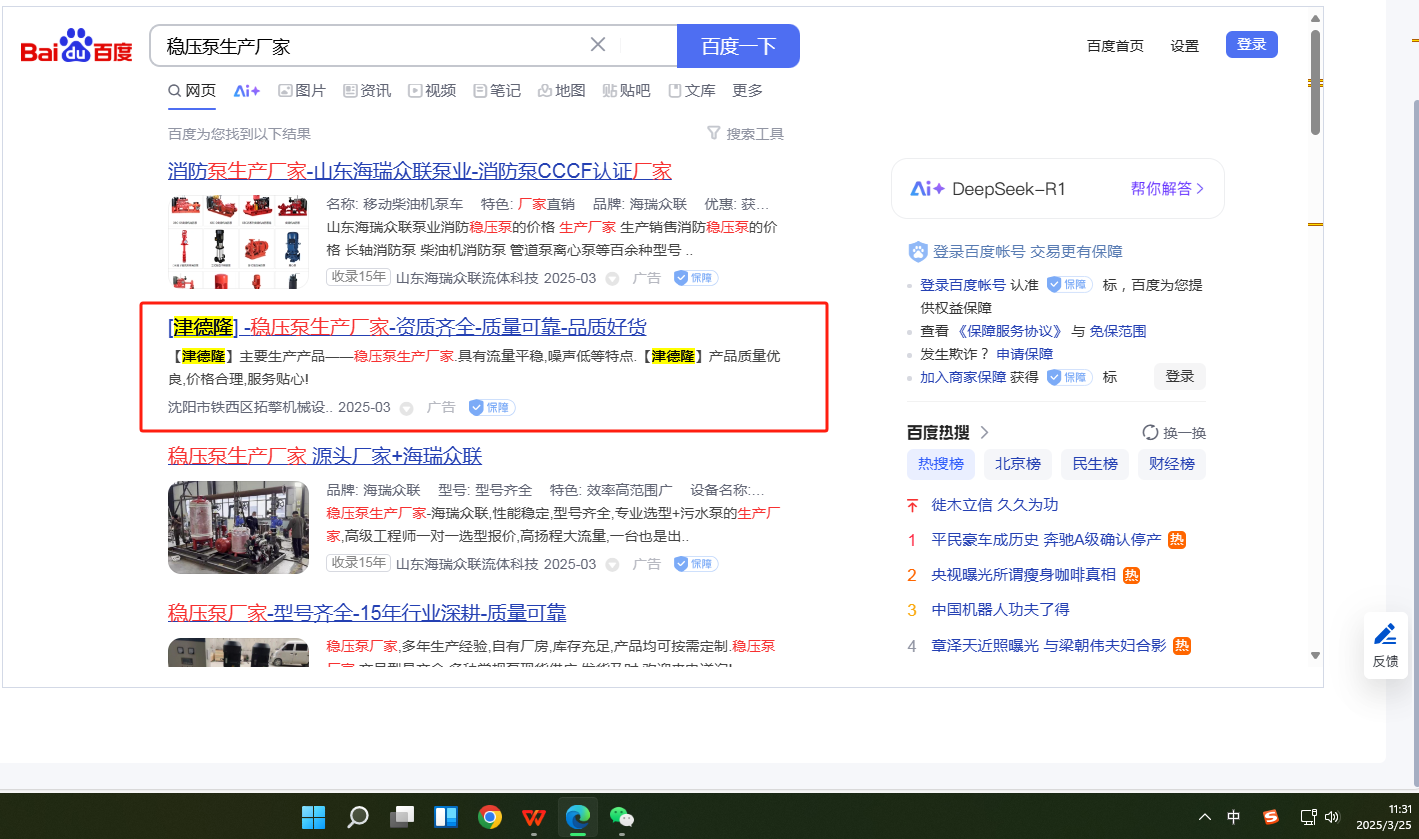Open WPS Office from the taskbar

pos(533,817)
